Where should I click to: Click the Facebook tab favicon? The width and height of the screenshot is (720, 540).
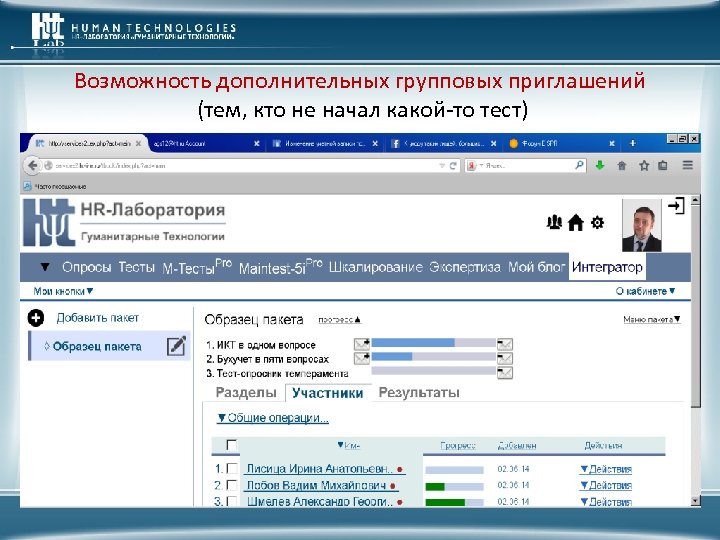point(395,144)
